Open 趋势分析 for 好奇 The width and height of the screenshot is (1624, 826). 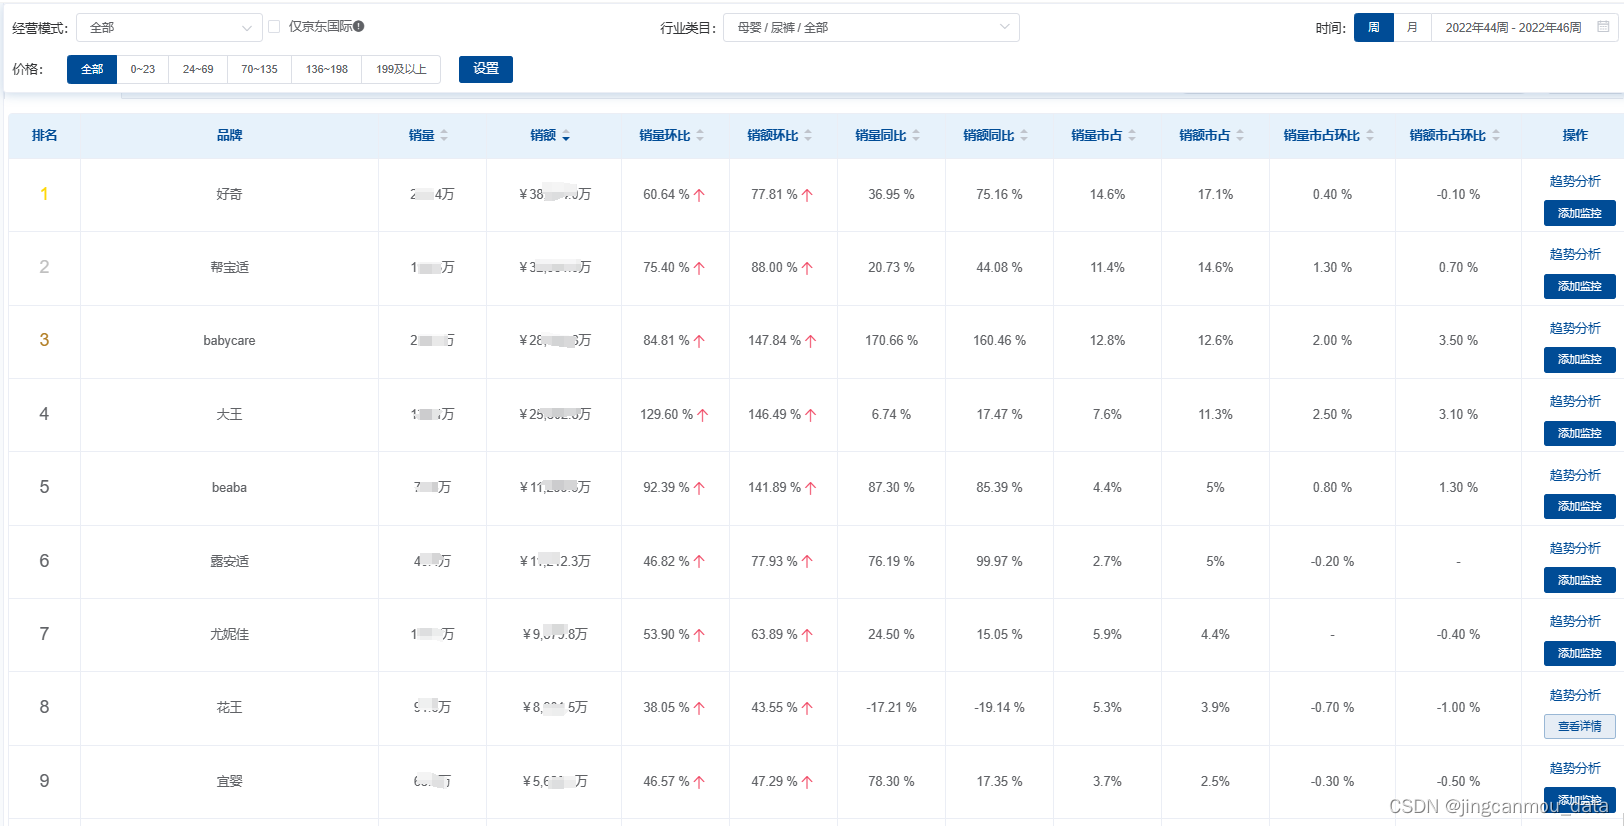[1575, 181]
